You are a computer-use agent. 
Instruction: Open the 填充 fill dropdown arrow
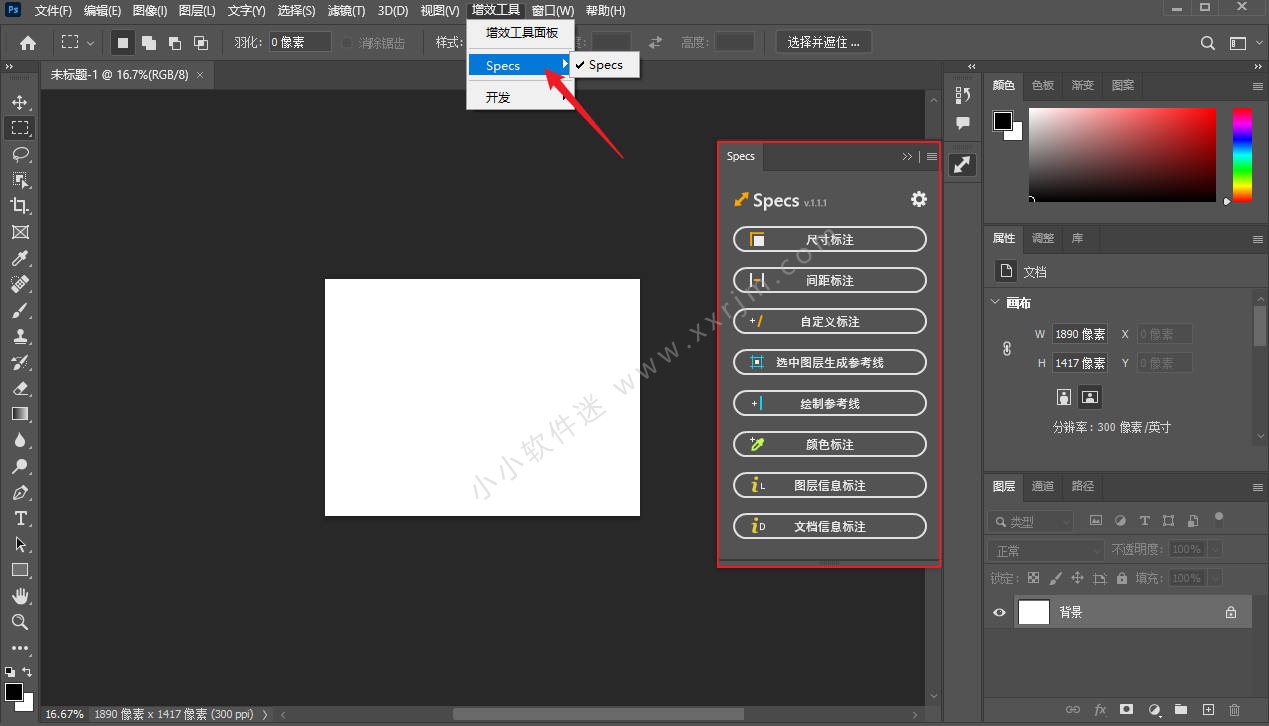pyautogui.click(x=1215, y=578)
